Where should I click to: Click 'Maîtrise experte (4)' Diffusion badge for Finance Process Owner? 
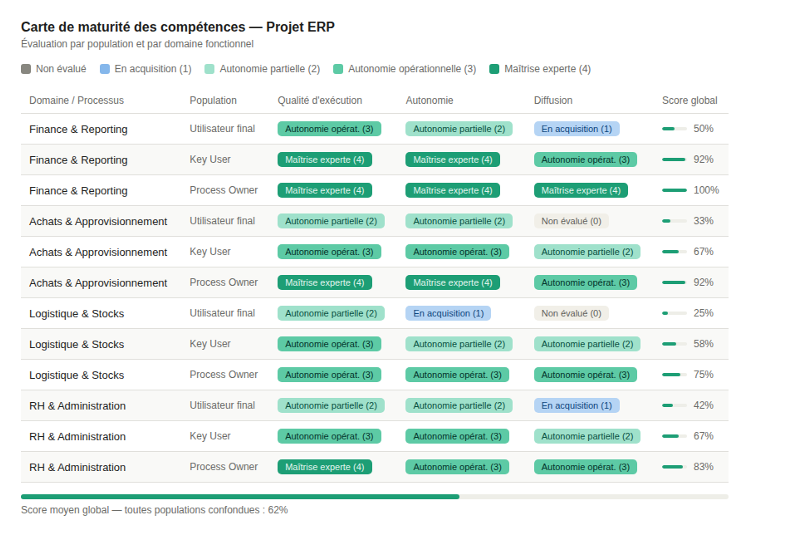tap(581, 190)
